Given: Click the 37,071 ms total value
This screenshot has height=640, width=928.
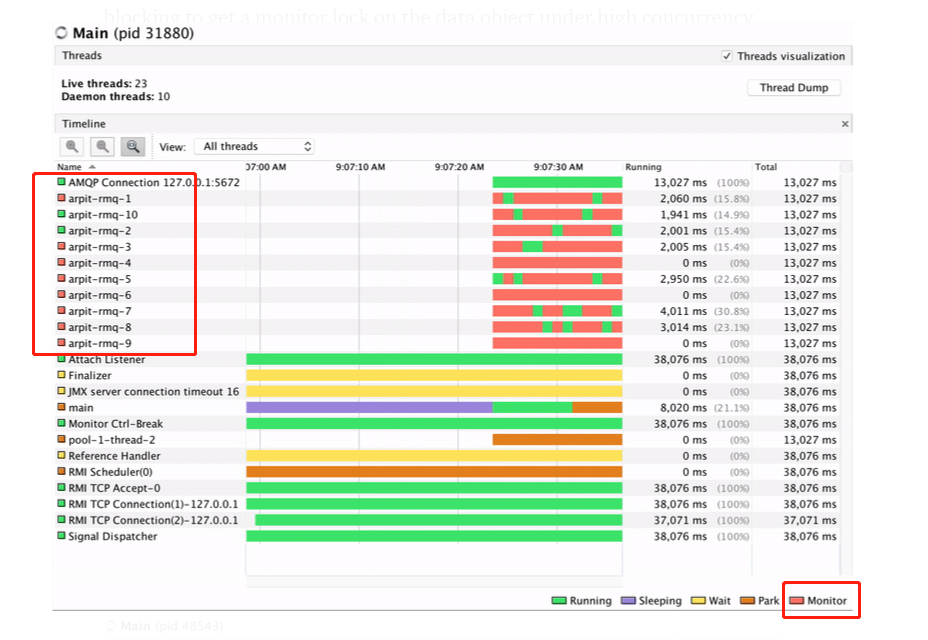Looking at the screenshot, I should click(810, 520).
